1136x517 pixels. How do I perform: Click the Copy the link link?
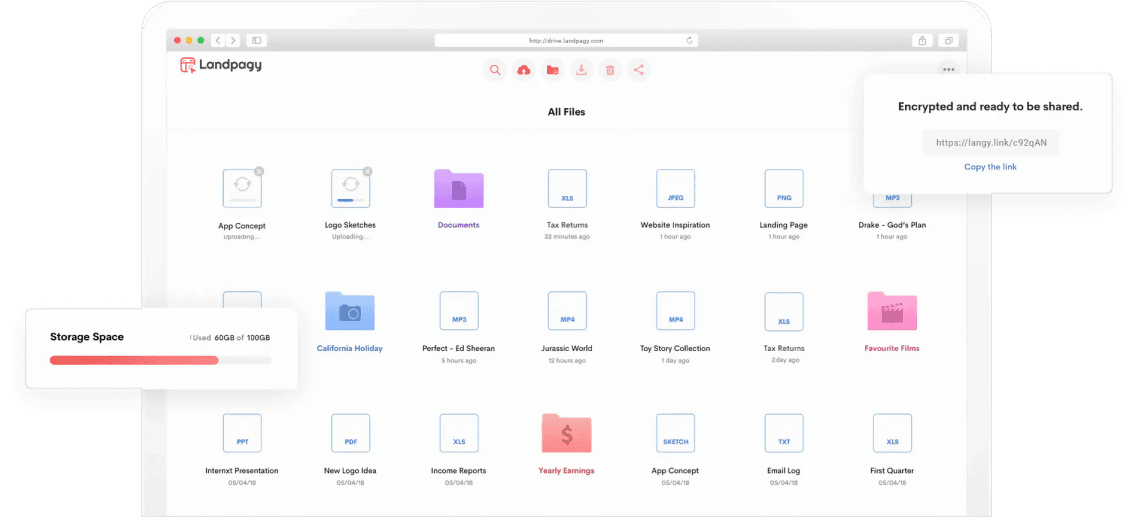tap(990, 167)
